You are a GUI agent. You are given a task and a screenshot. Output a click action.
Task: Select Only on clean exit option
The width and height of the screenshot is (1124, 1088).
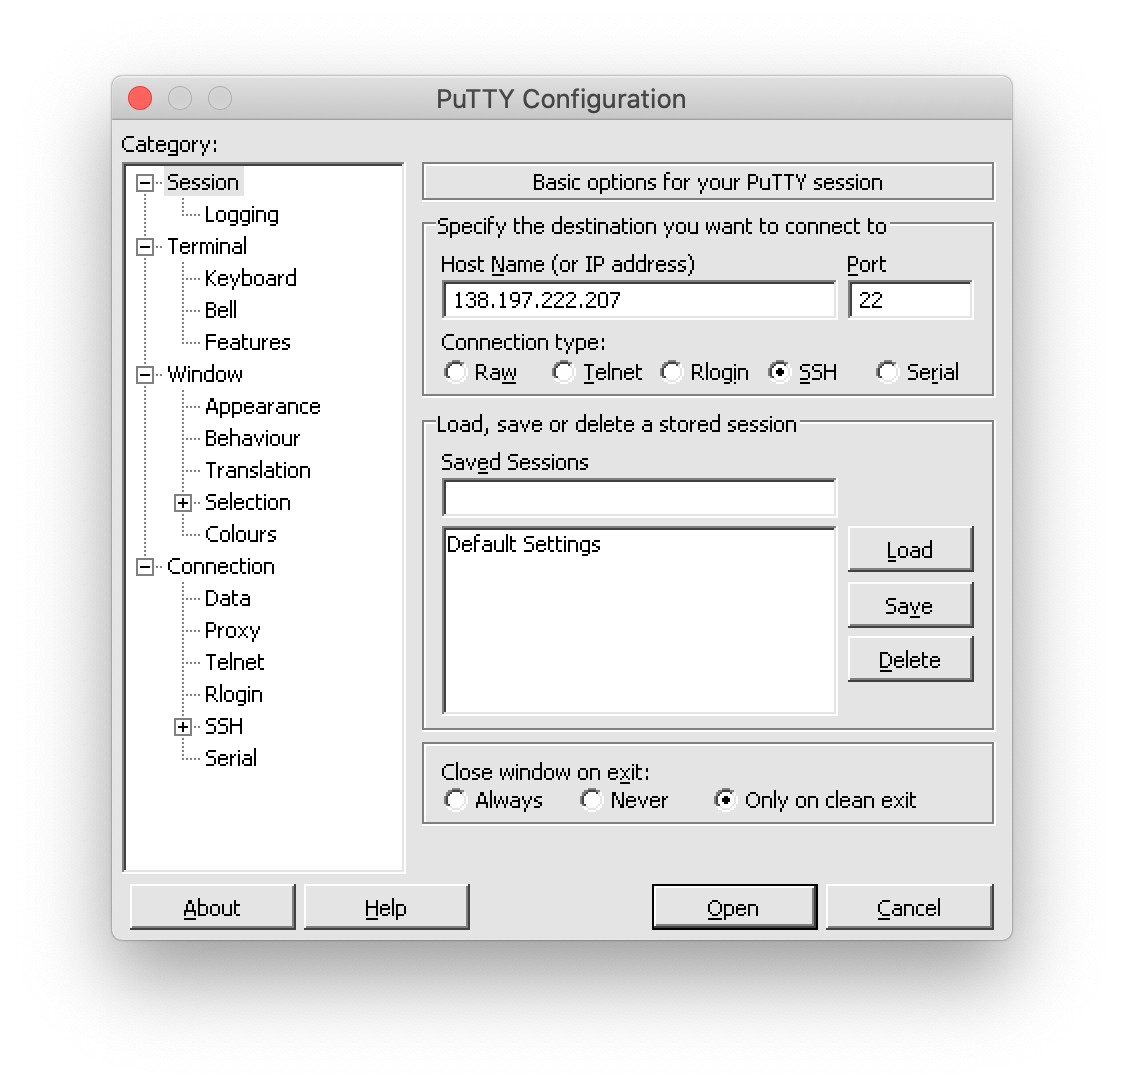pyautogui.click(x=725, y=800)
